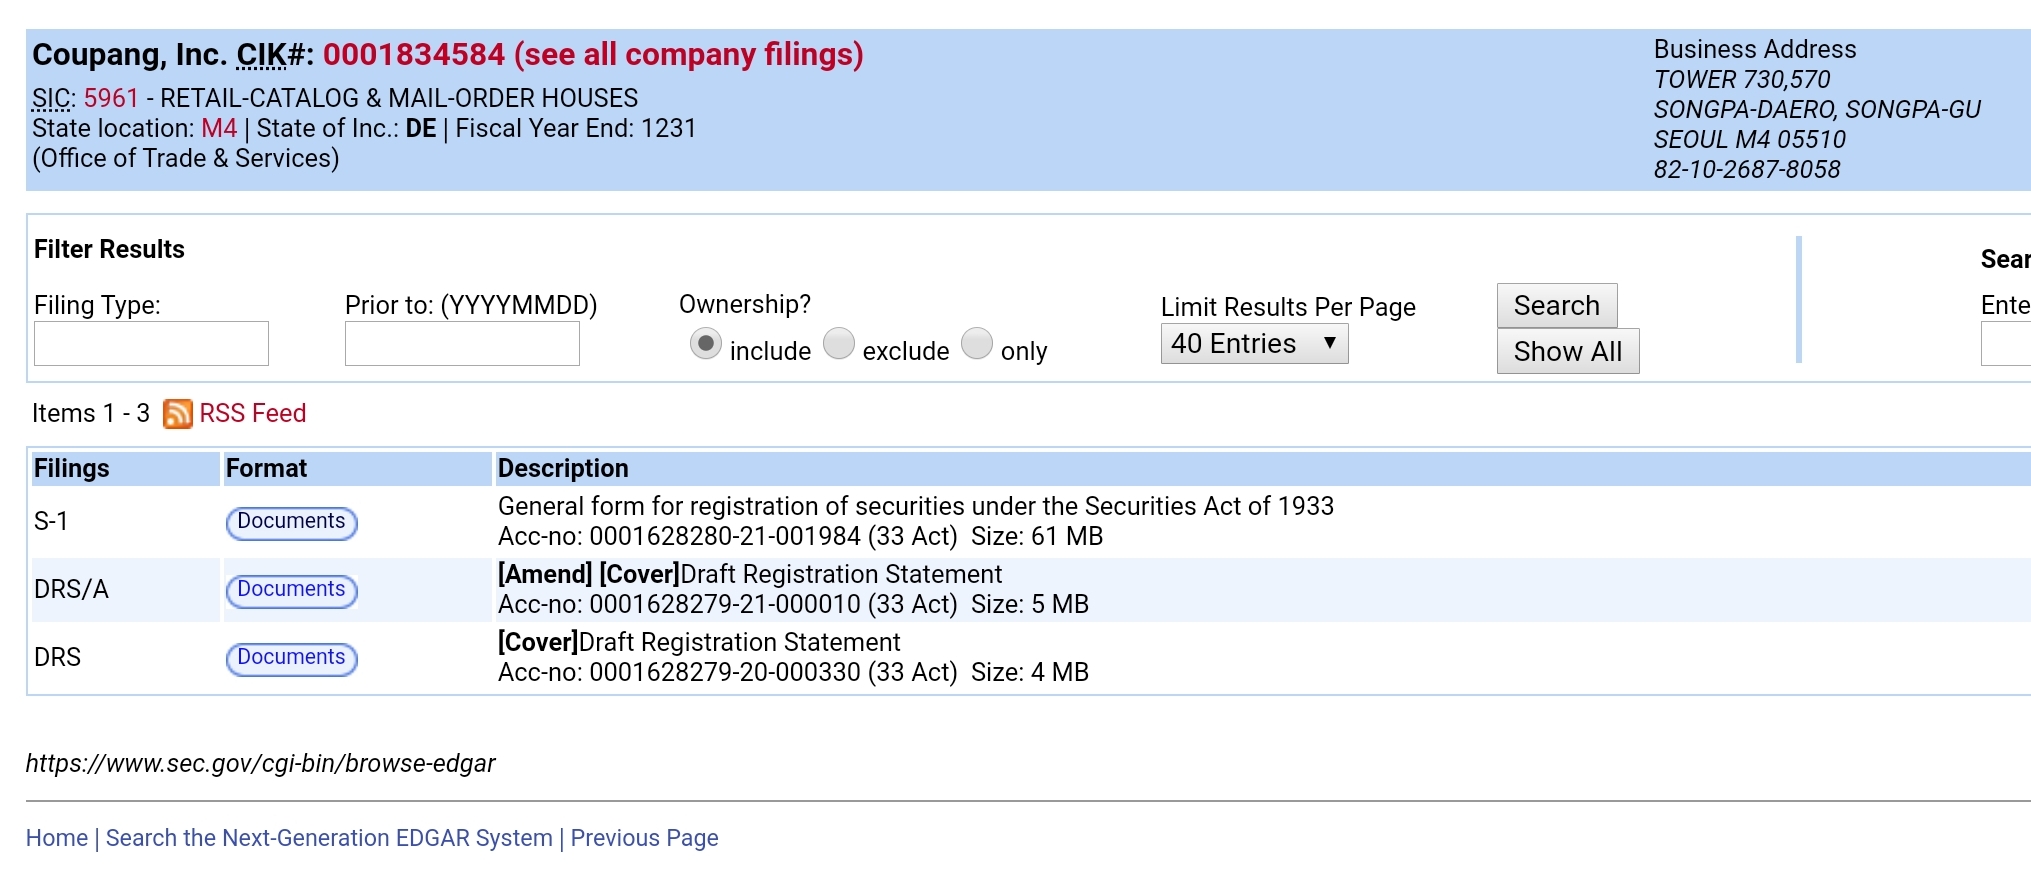Select the 'include' ownership radio button

pyautogui.click(x=706, y=344)
